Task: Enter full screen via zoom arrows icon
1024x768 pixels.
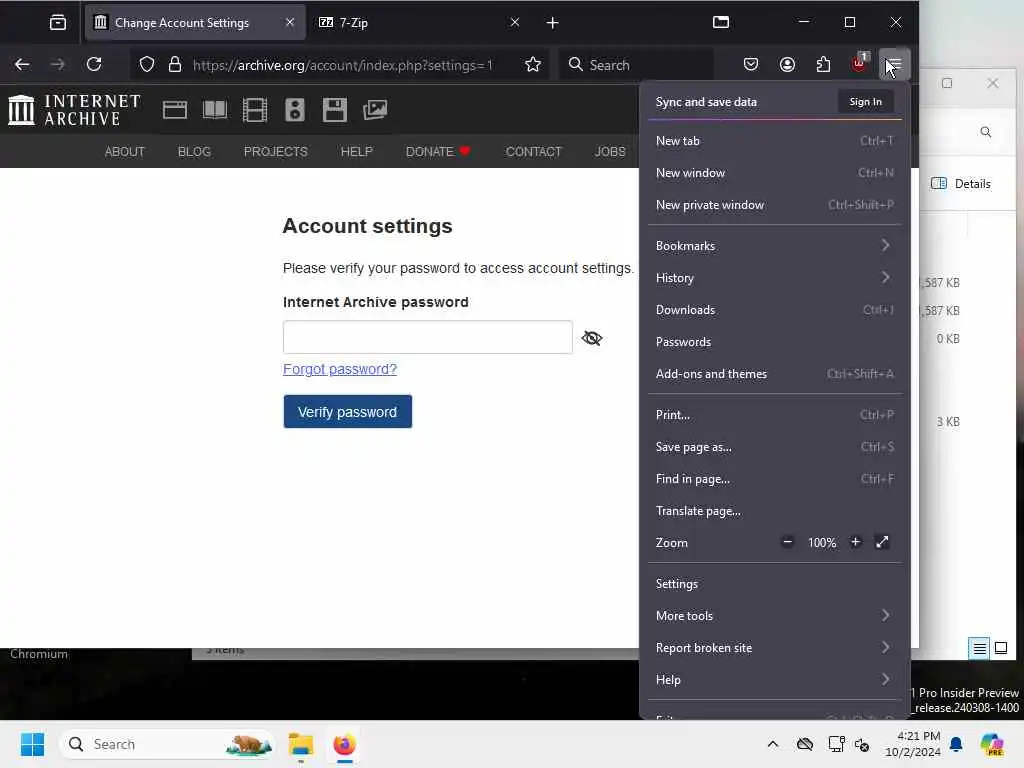Action: tap(882, 542)
